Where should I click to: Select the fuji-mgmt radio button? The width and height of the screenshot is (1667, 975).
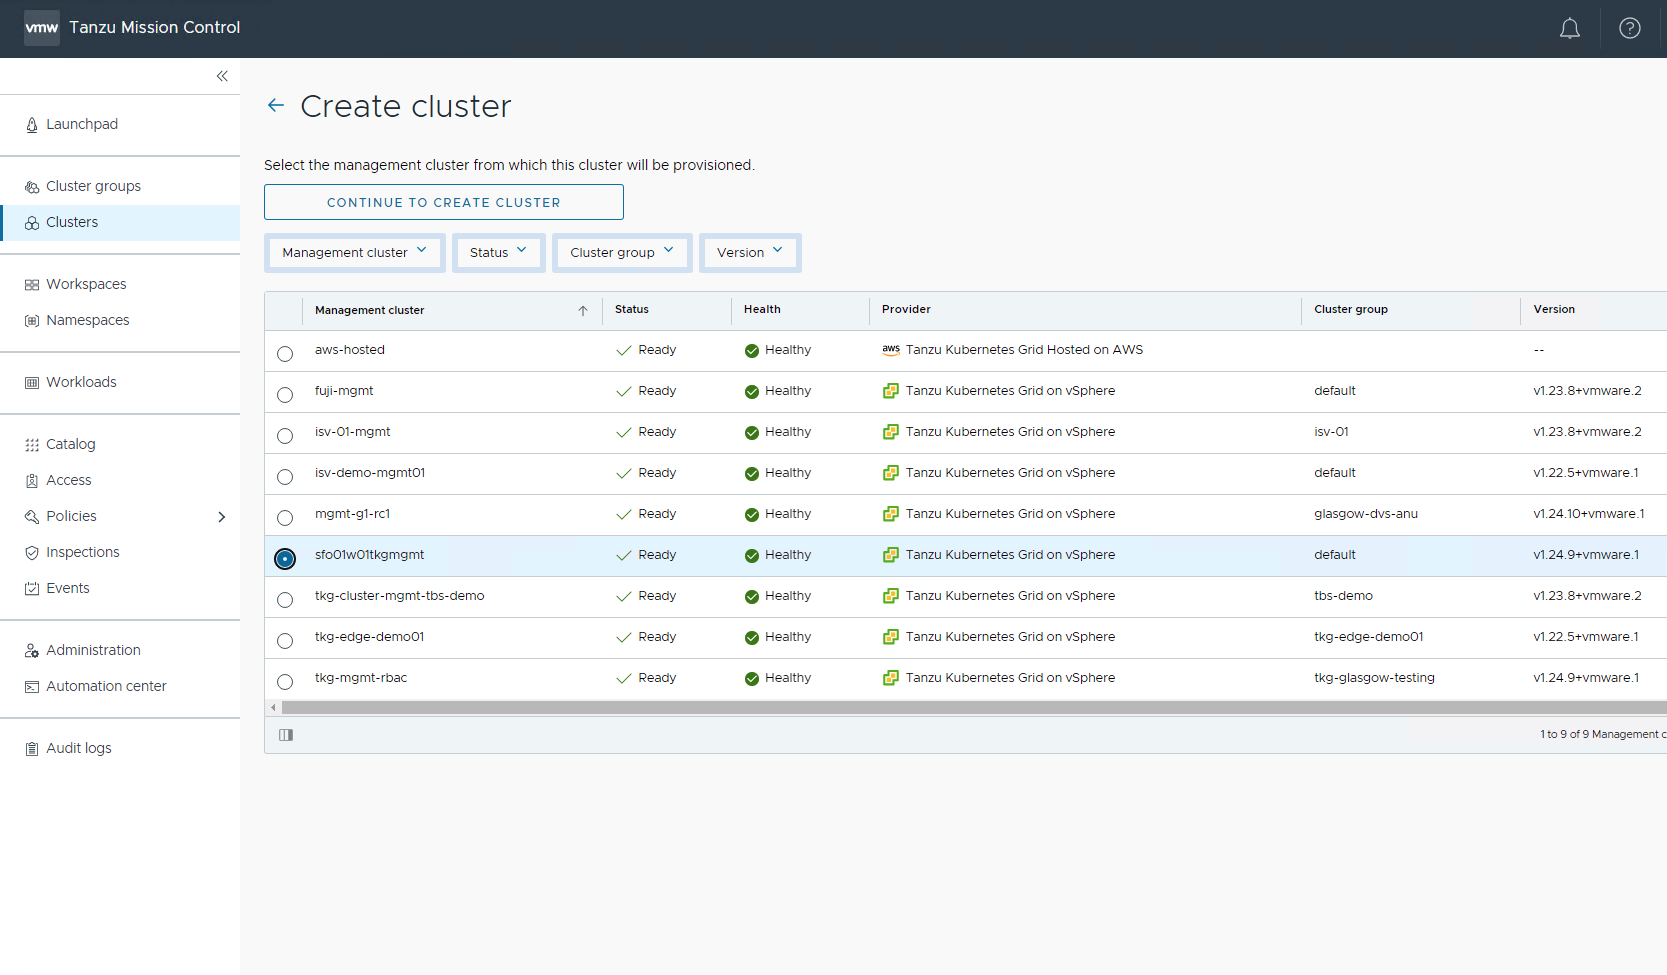(x=285, y=395)
